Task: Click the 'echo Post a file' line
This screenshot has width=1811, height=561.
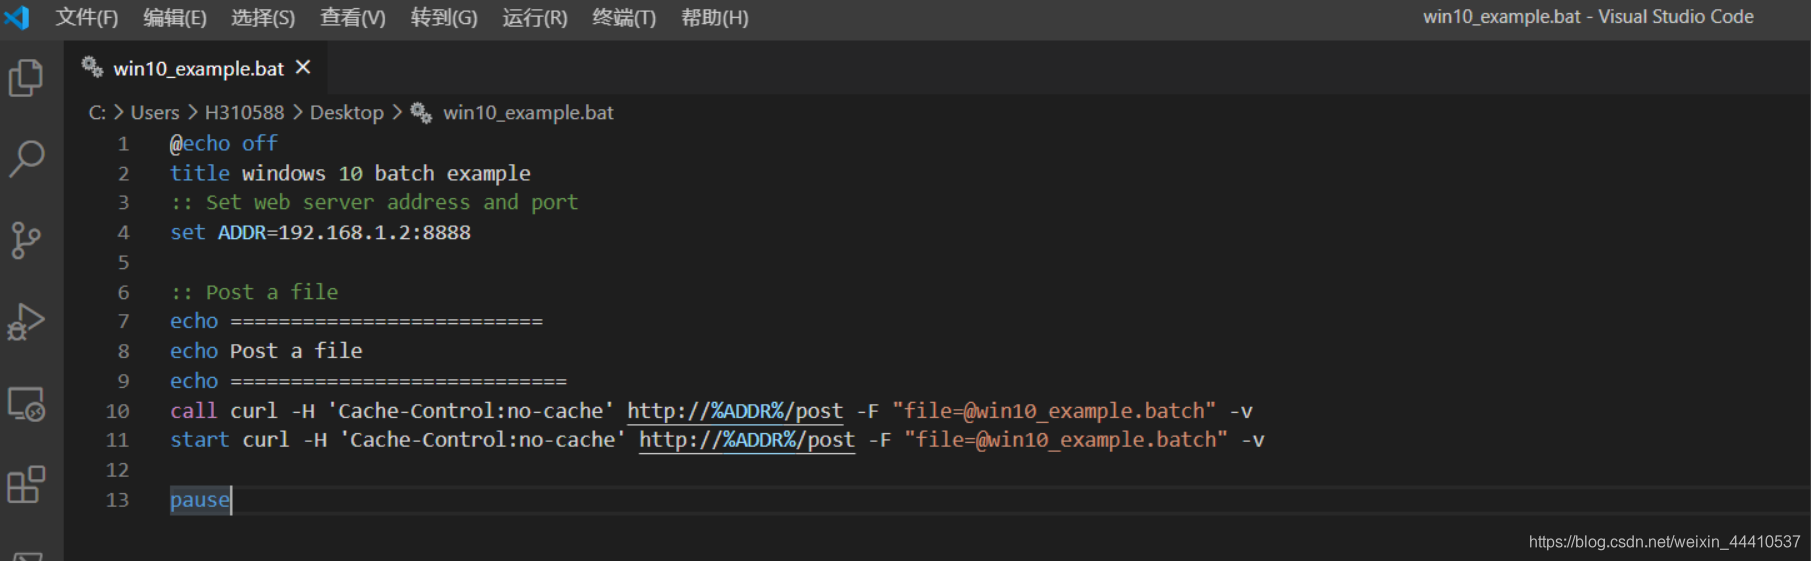Action: [x=266, y=351]
